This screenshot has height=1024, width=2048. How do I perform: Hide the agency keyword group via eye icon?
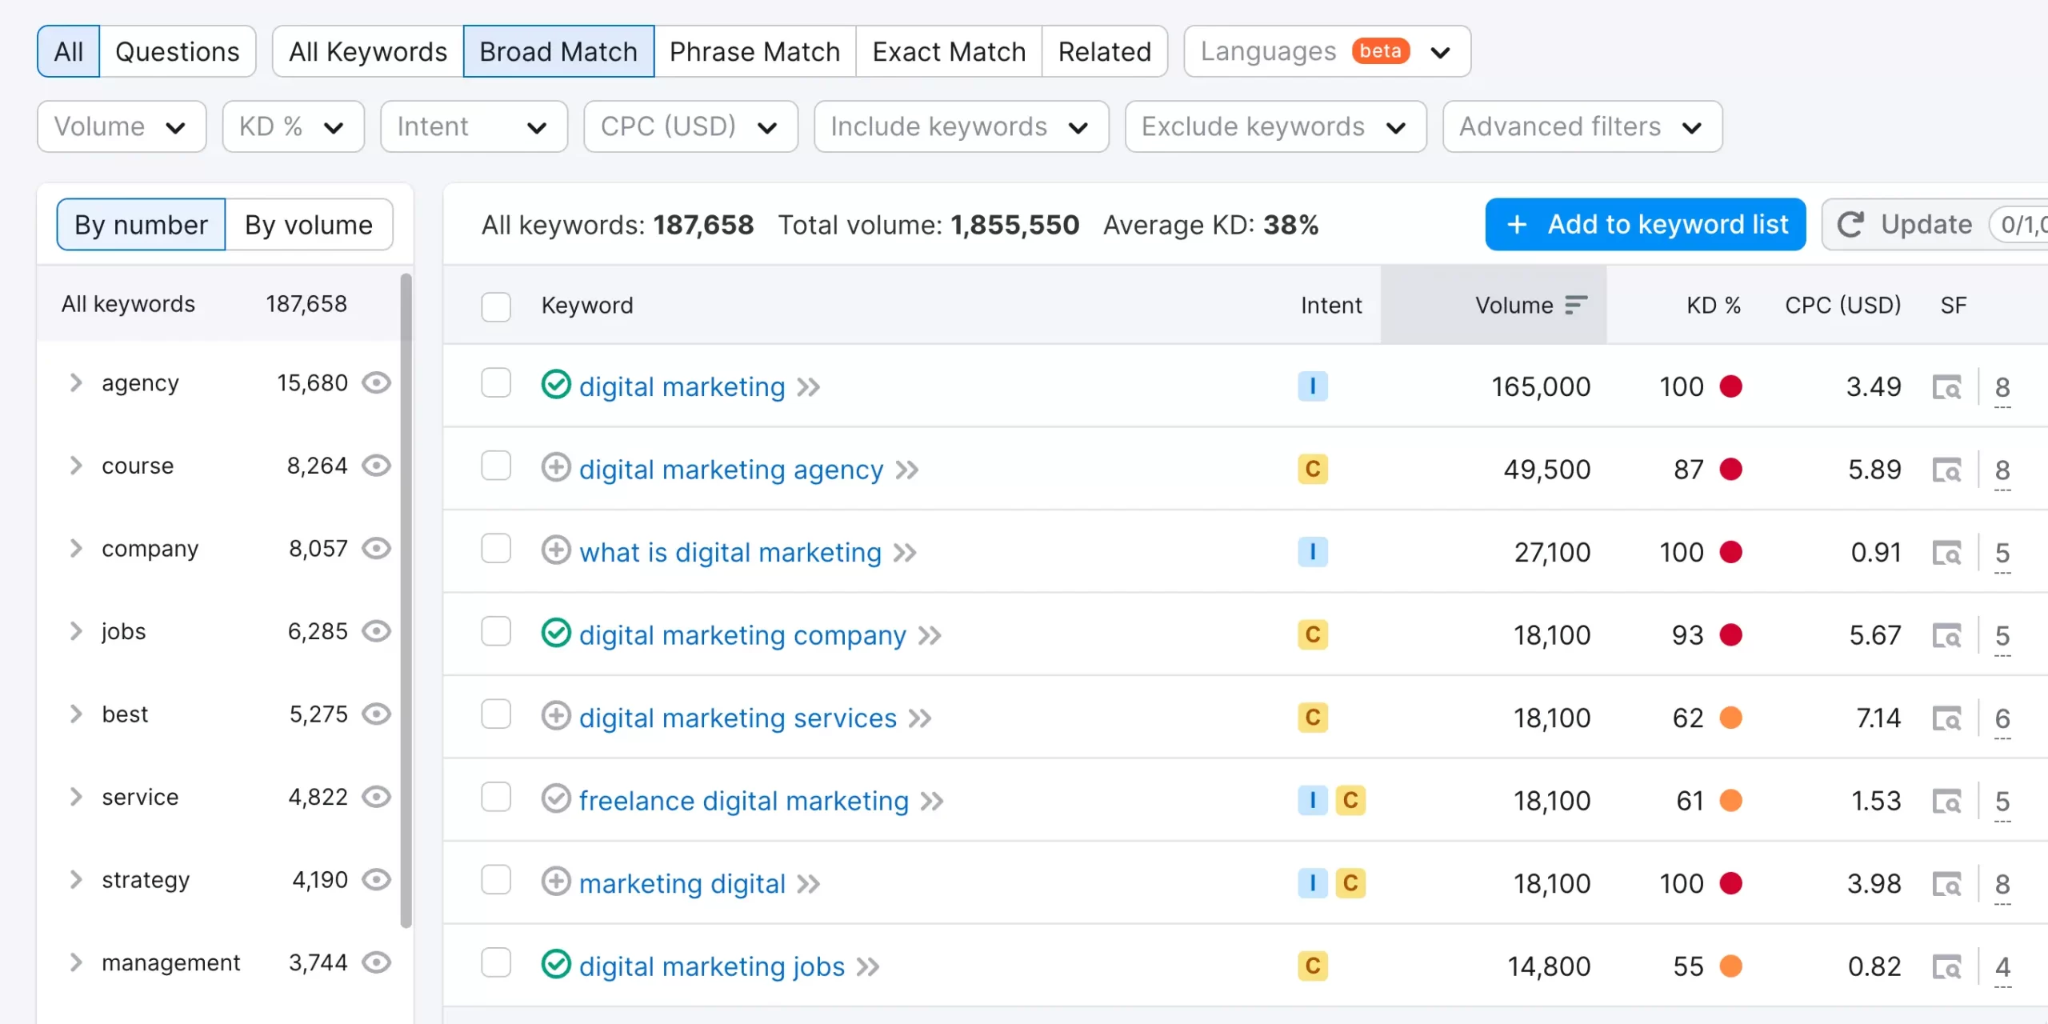pyautogui.click(x=376, y=382)
